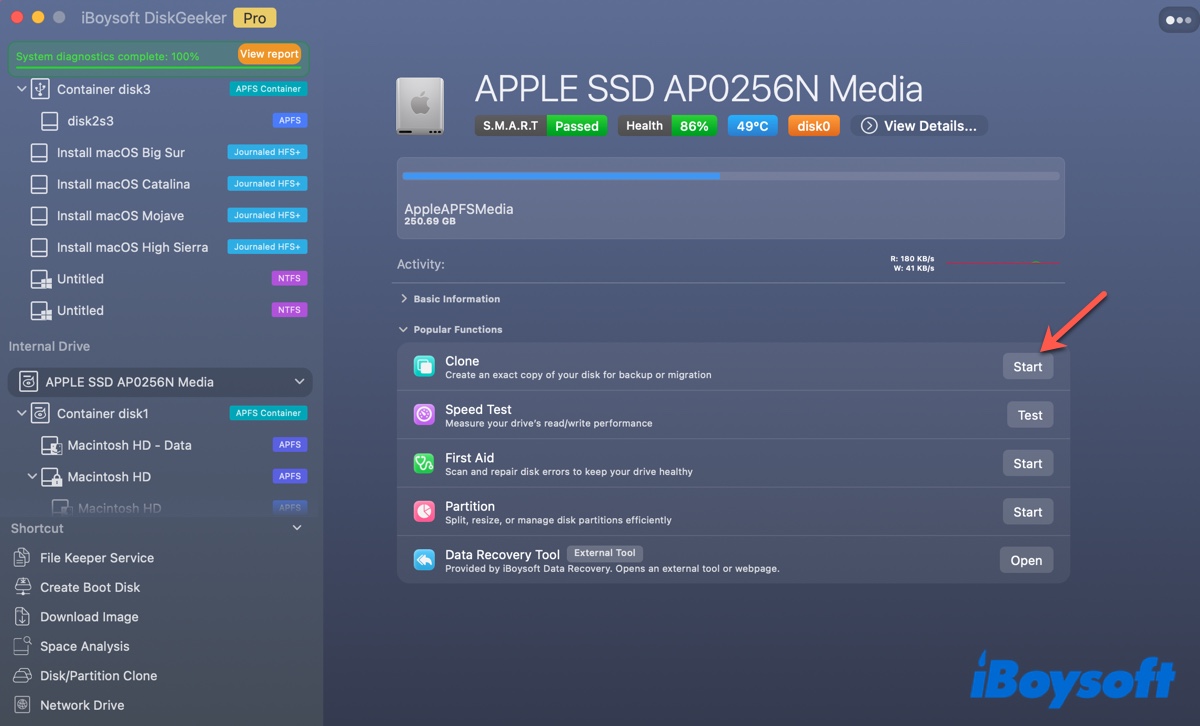Click the disk0 identifier badge
This screenshot has height=726, width=1200.
(814, 126)
